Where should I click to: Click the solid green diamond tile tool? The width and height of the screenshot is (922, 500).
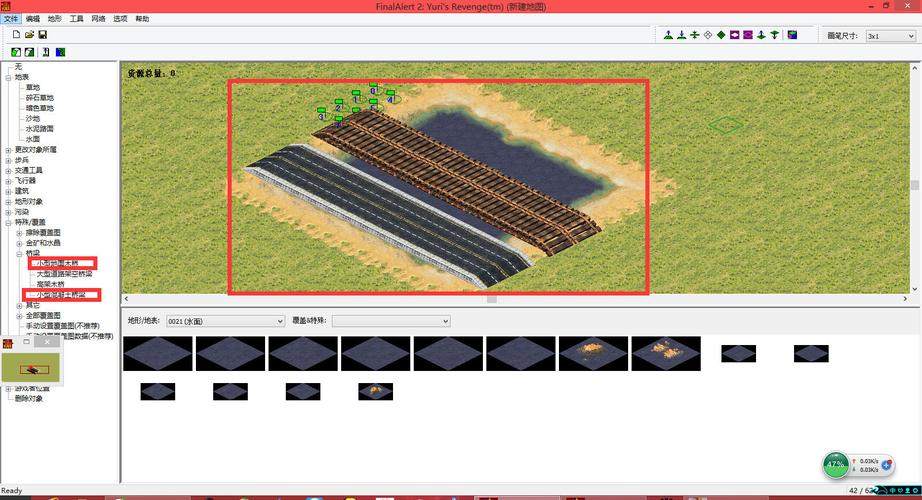coord(721,35)
